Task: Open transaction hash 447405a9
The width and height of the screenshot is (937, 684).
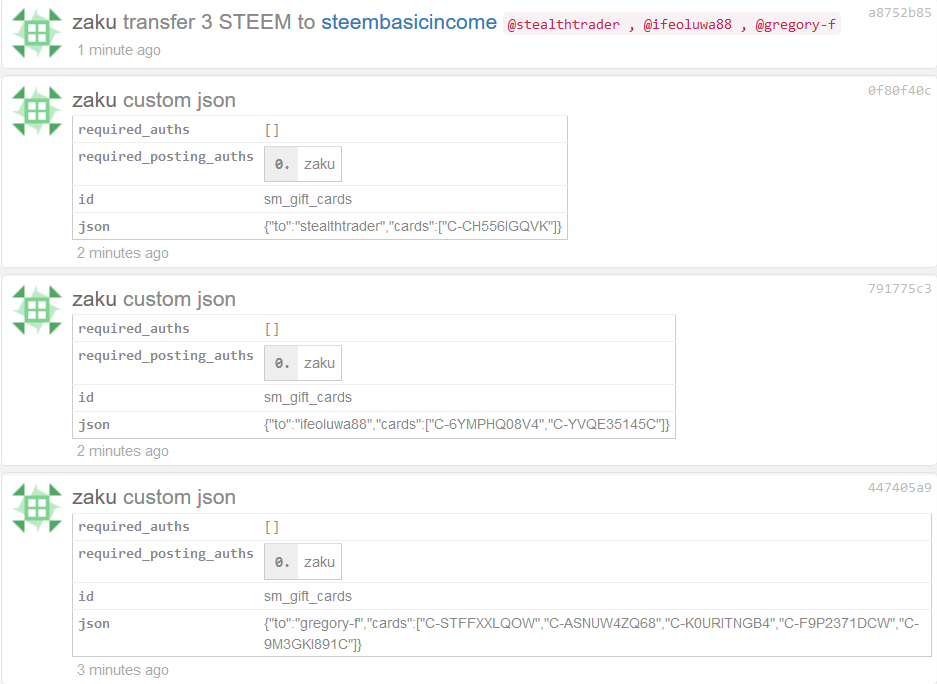Action: 899,487
